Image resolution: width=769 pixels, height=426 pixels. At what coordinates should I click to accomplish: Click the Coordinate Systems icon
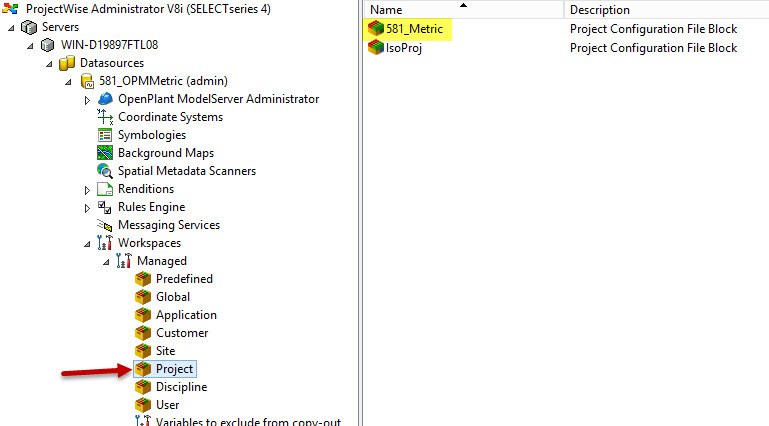[x=106, y=117]
